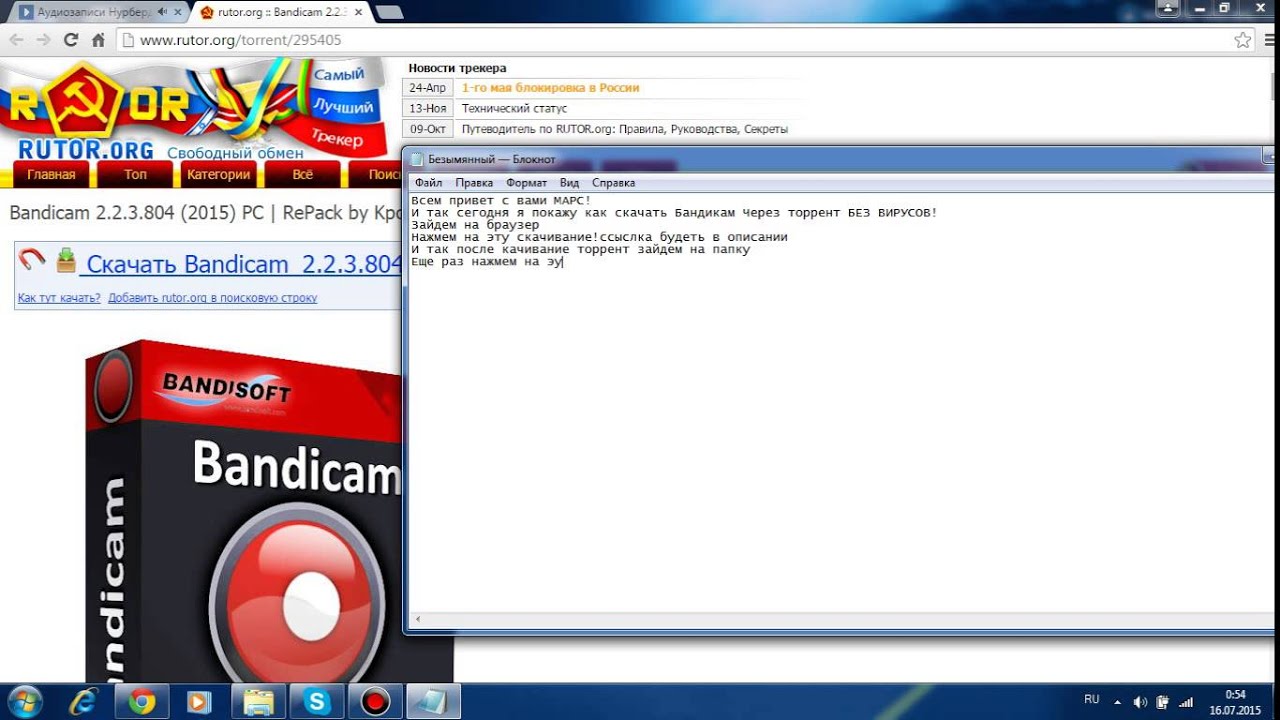
Task: Close the Аудиозаписи tab
Action: pyautogui.click(x=179, y=12)
